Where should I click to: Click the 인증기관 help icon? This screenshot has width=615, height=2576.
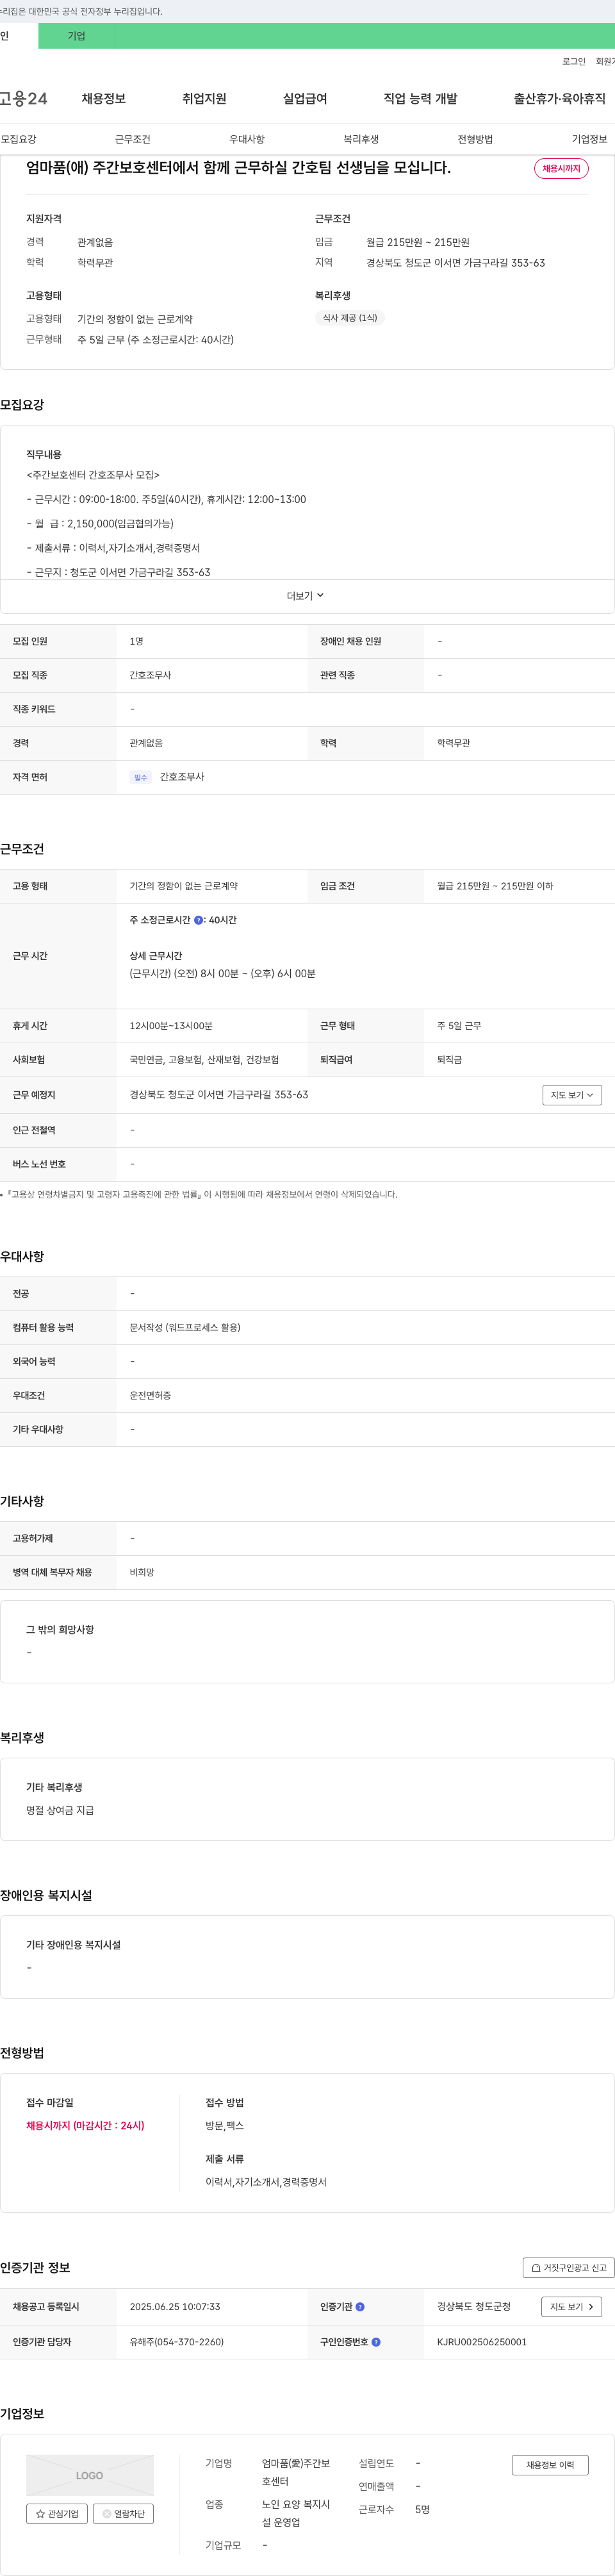click(x=360, y=2307)
